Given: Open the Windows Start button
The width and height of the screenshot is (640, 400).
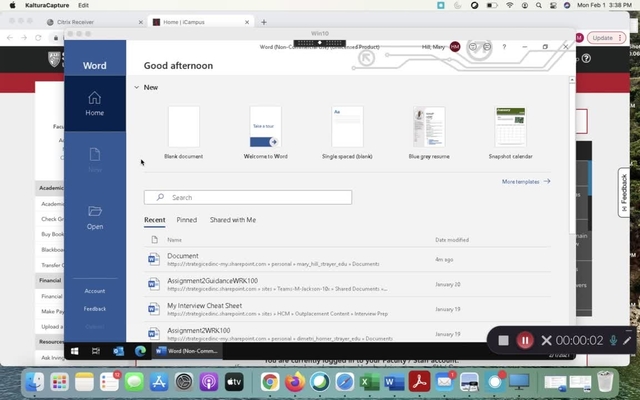Looking at the screenshot, I should click(x=75, y=351).
